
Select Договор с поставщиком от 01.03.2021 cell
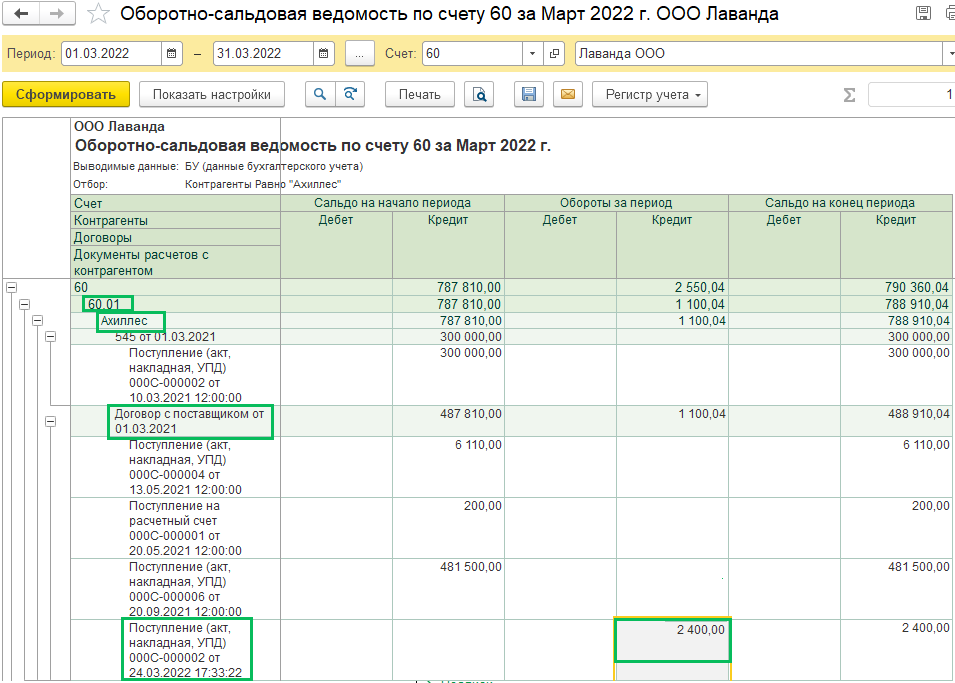tap(175, 421)
